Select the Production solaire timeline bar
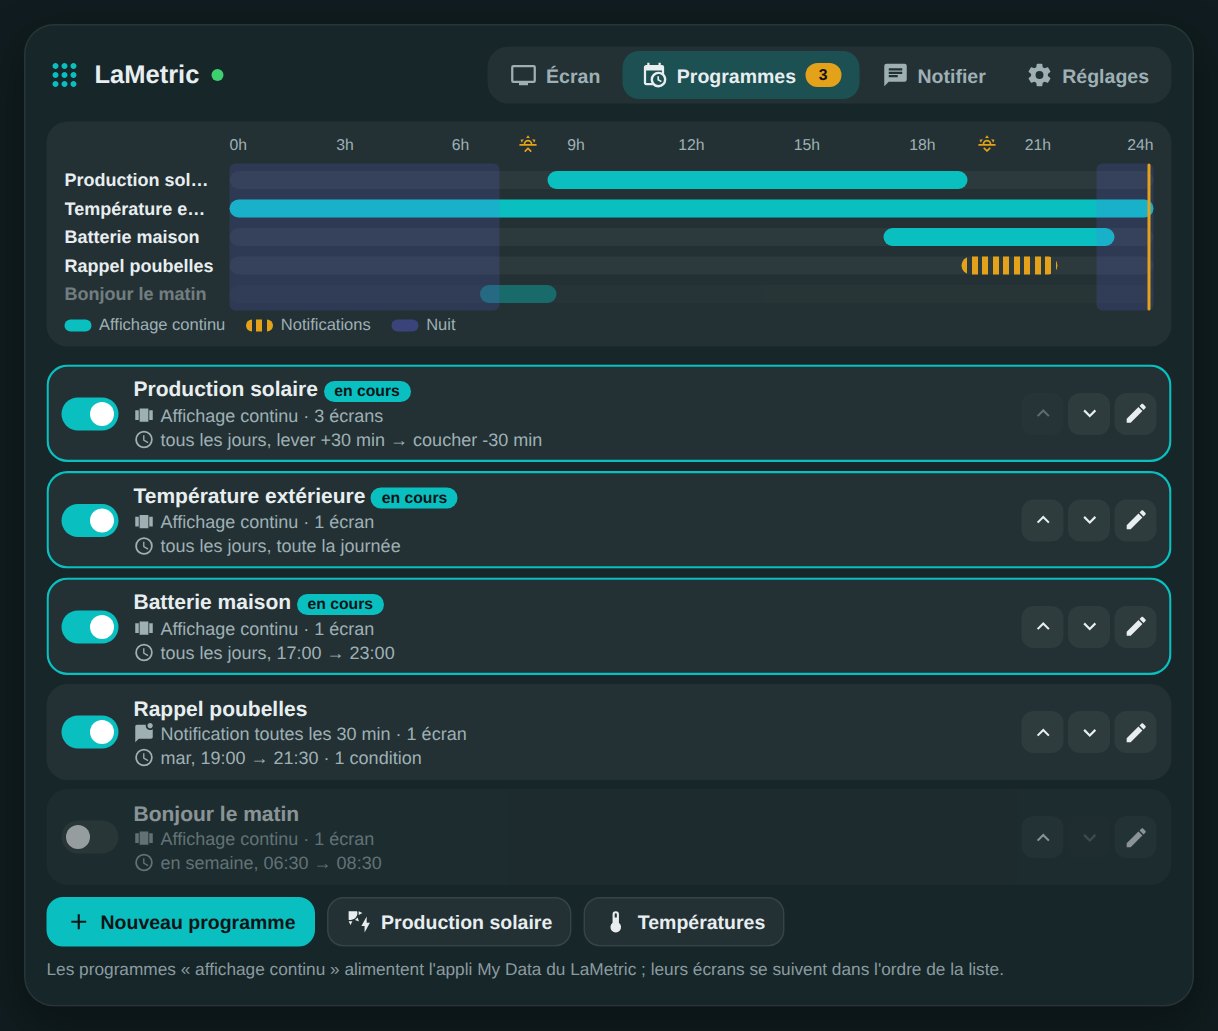This screenshot has width=1218, height=1031. (757, 180)
